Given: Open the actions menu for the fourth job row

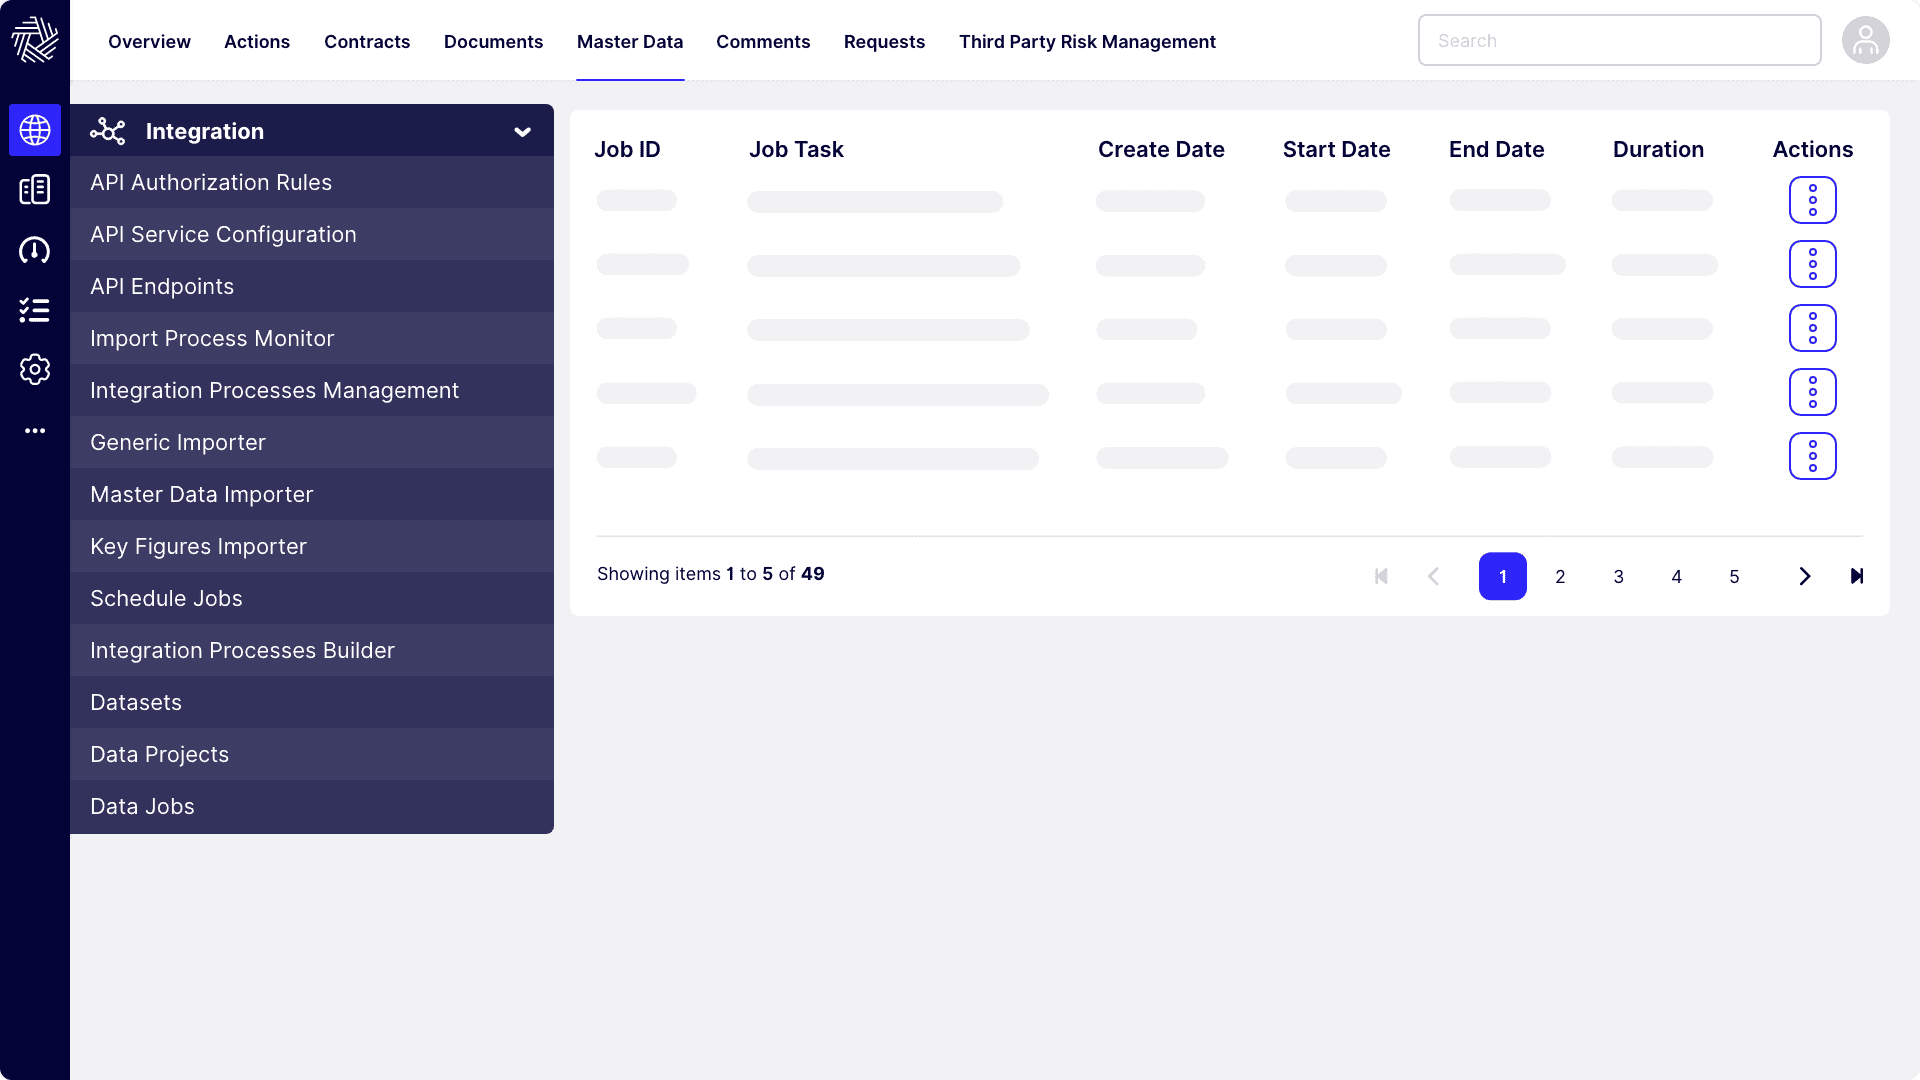Looking at the screenshot, I should (x=1813, y=392).
